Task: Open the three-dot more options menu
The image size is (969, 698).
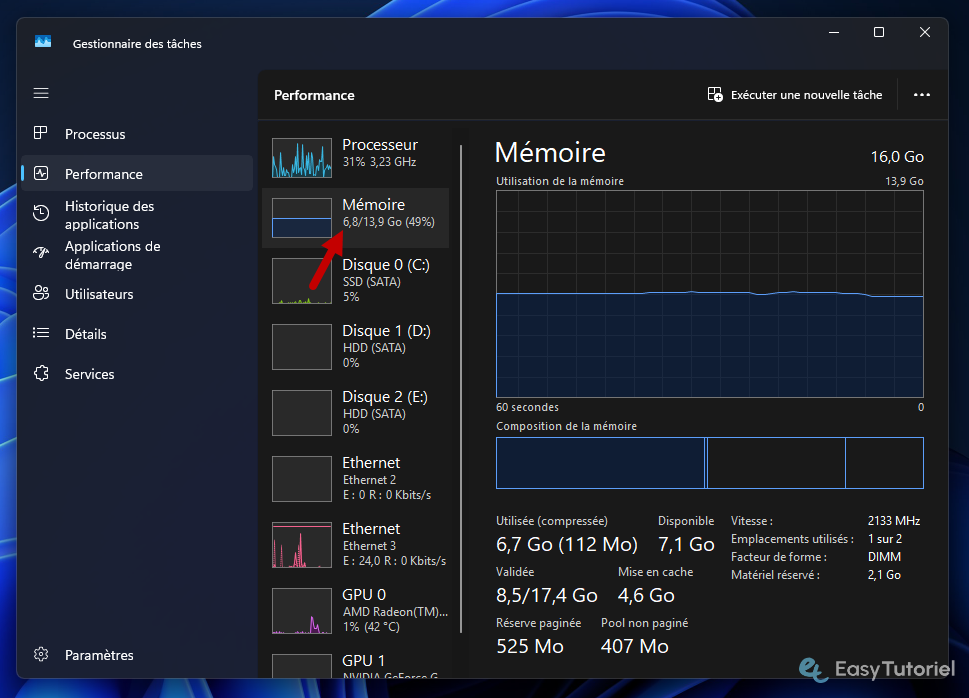Action: (x=922, y=95)
